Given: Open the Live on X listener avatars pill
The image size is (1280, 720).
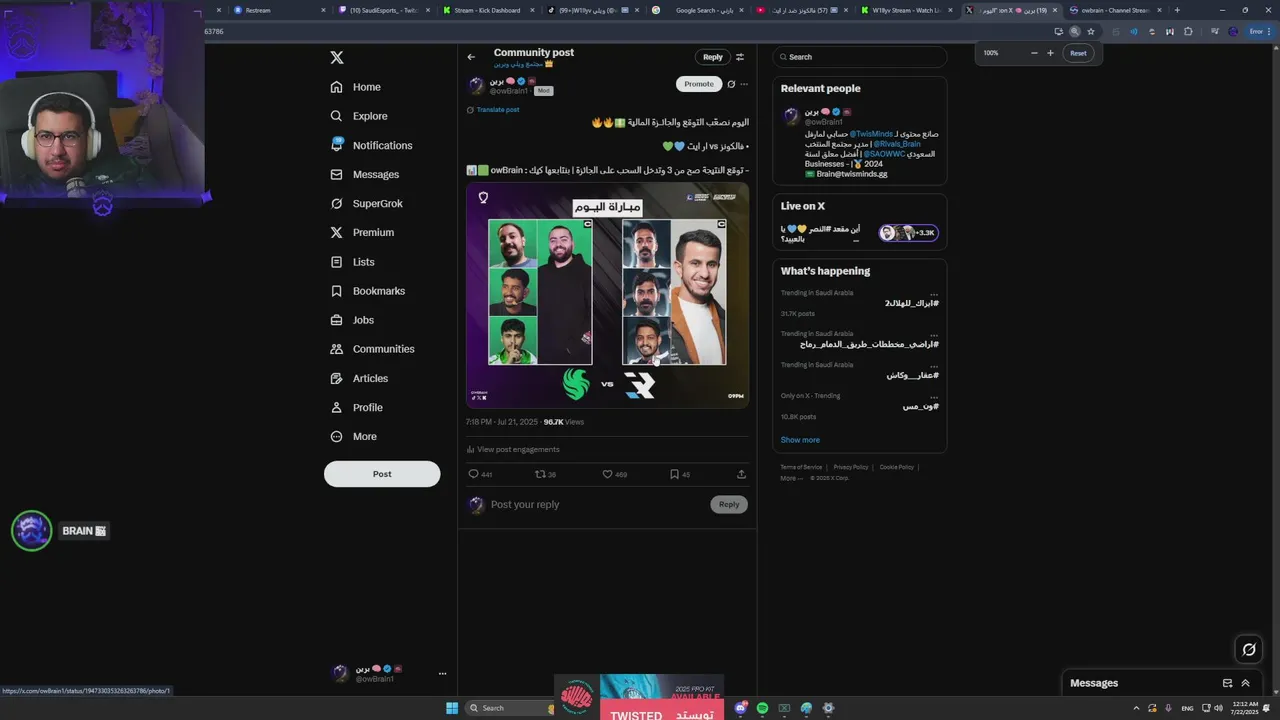Looking at the screenshot, I should click(x=908, y=233).
